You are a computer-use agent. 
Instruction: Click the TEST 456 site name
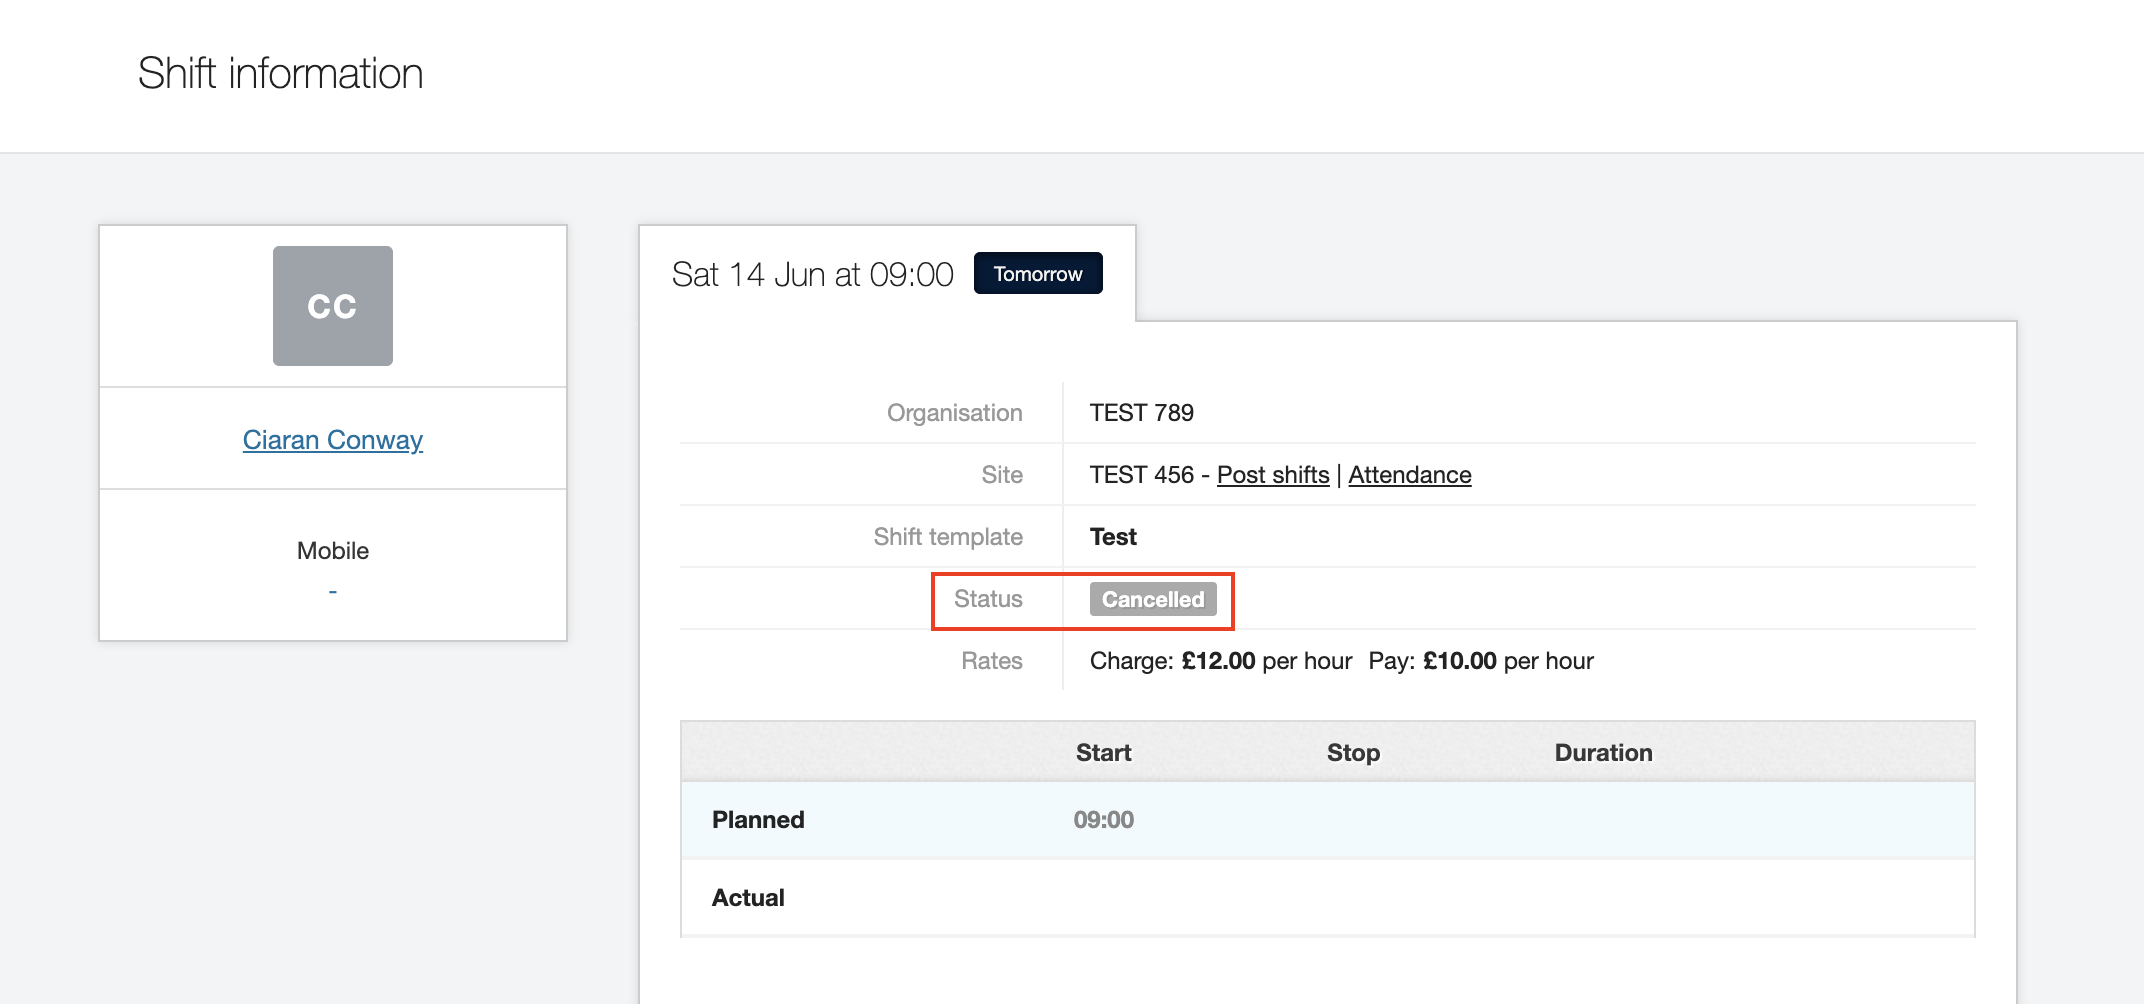[x=1141, y=475]
